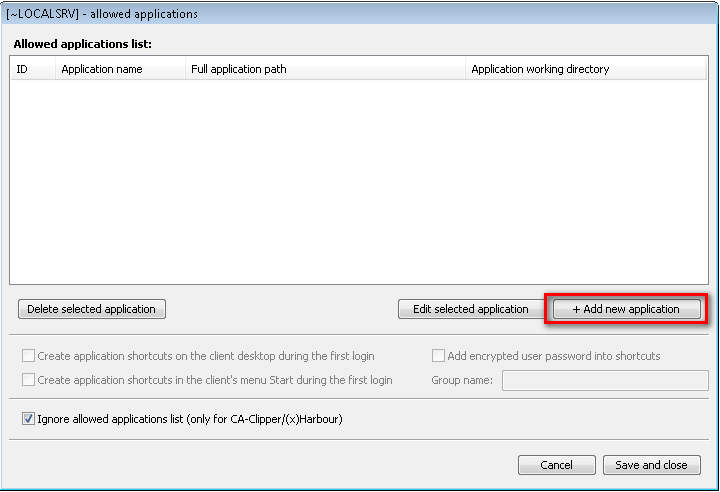
Task: Tick the menu Start shortcuts creation checkbox
Action: (x=28, y=380)
